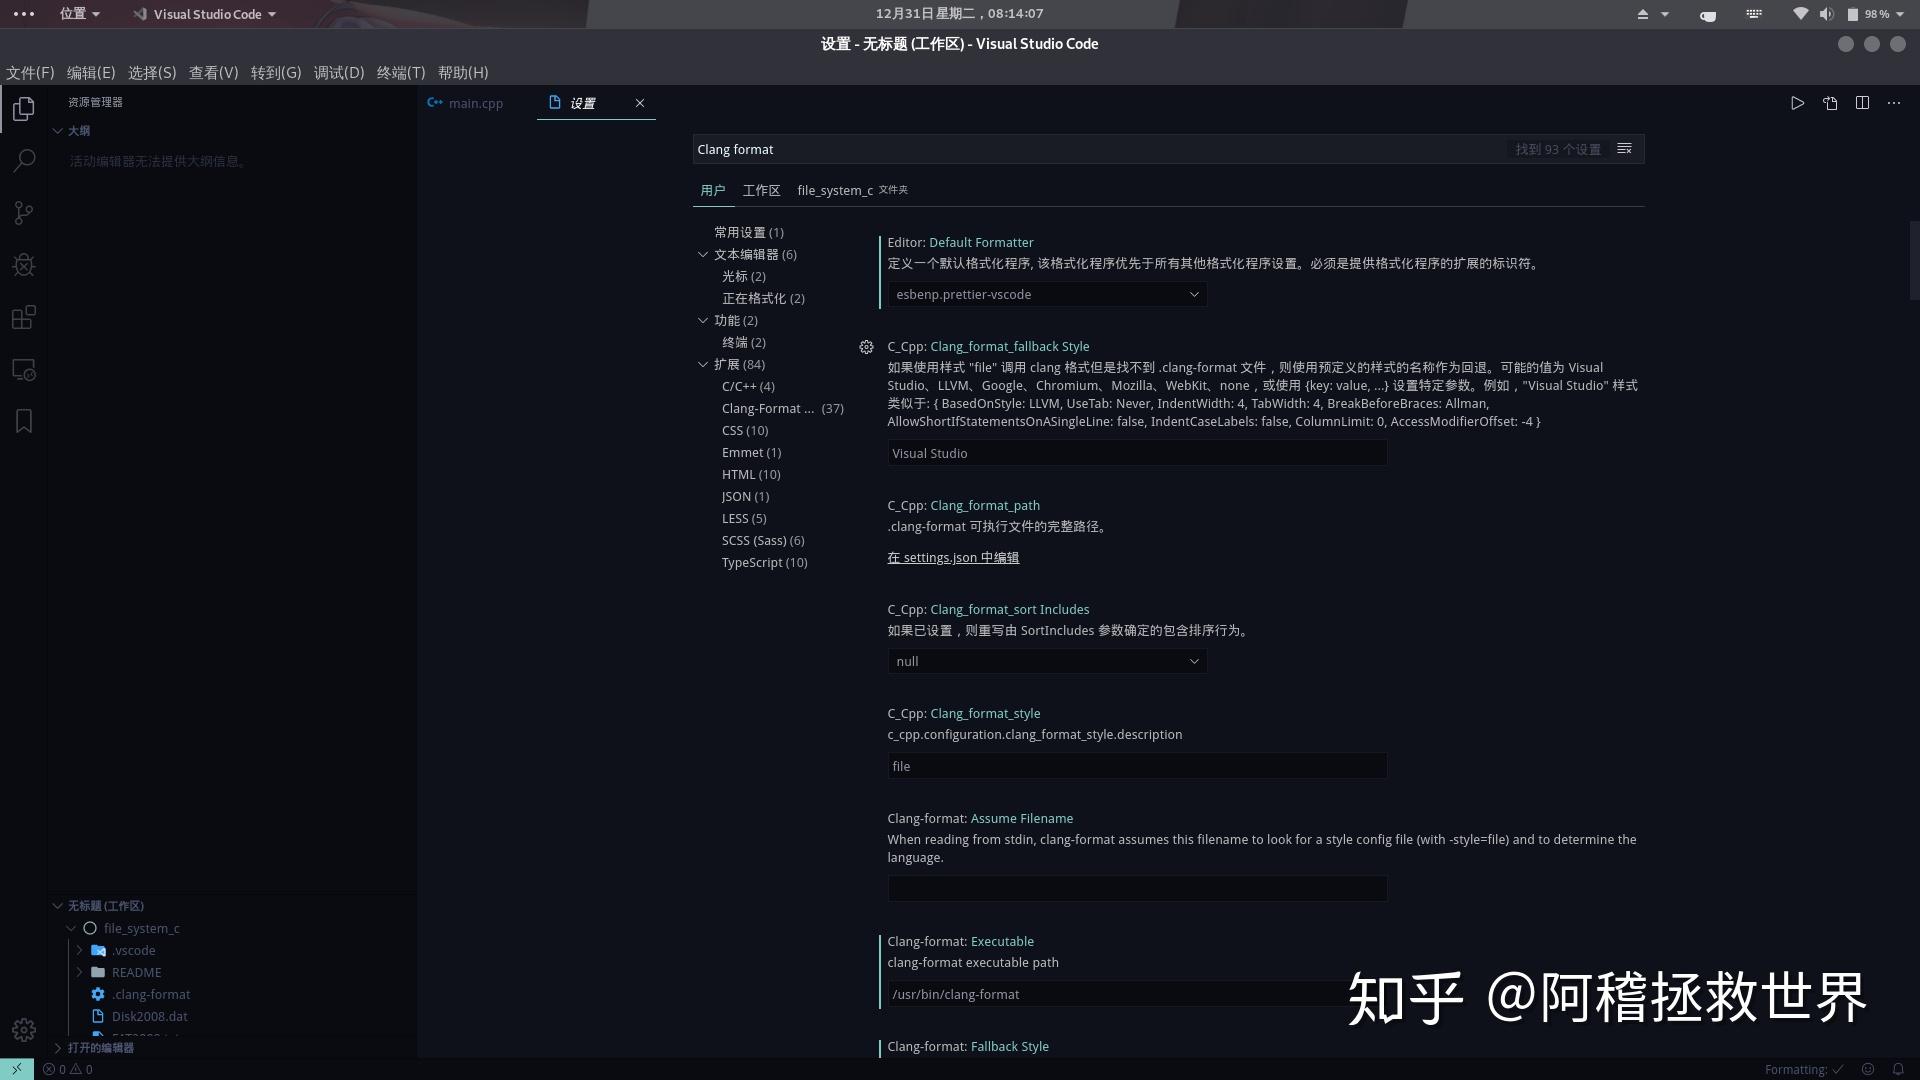The image size is (1920, 1080).
Task: Open Manage gear at activity bar bottom
Action: tap(24, 1030)
